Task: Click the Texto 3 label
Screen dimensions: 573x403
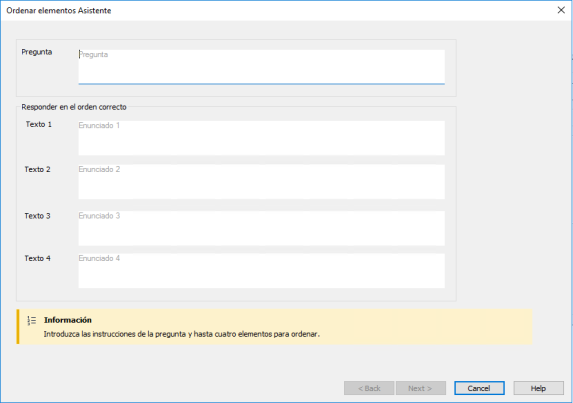Action: click(38, 216)
